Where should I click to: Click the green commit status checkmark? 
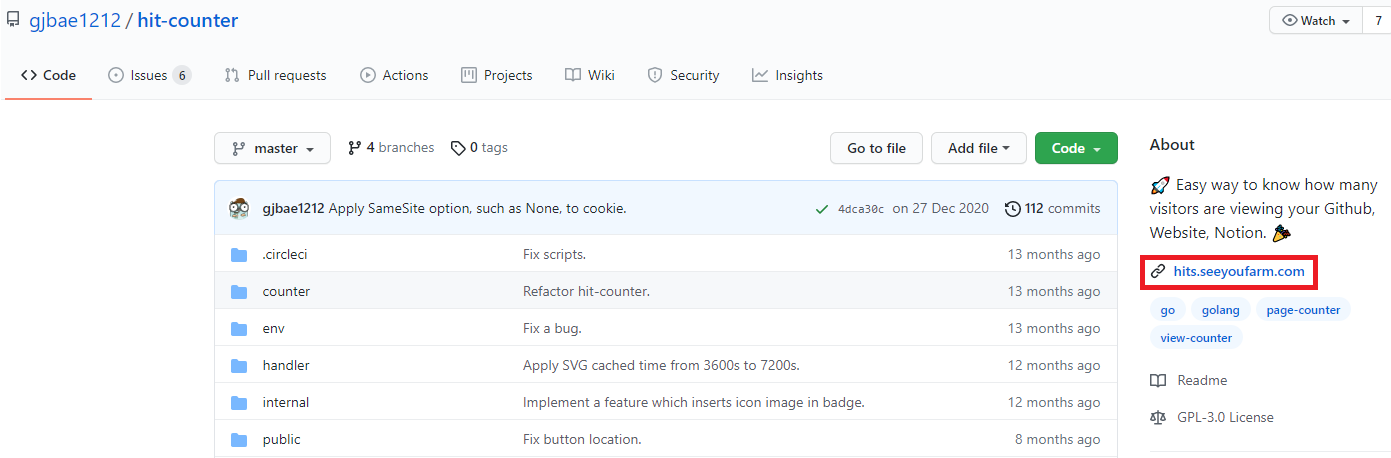pos(821,209)
